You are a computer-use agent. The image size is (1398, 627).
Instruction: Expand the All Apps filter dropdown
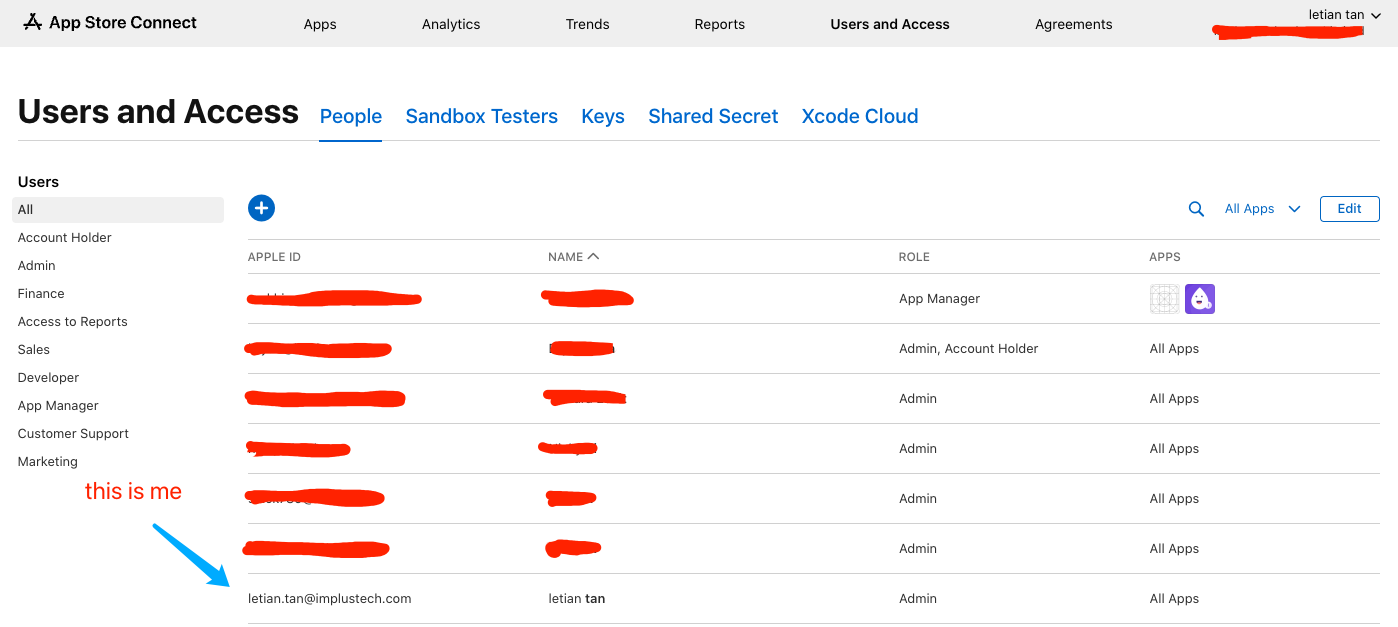[1263, 209]
